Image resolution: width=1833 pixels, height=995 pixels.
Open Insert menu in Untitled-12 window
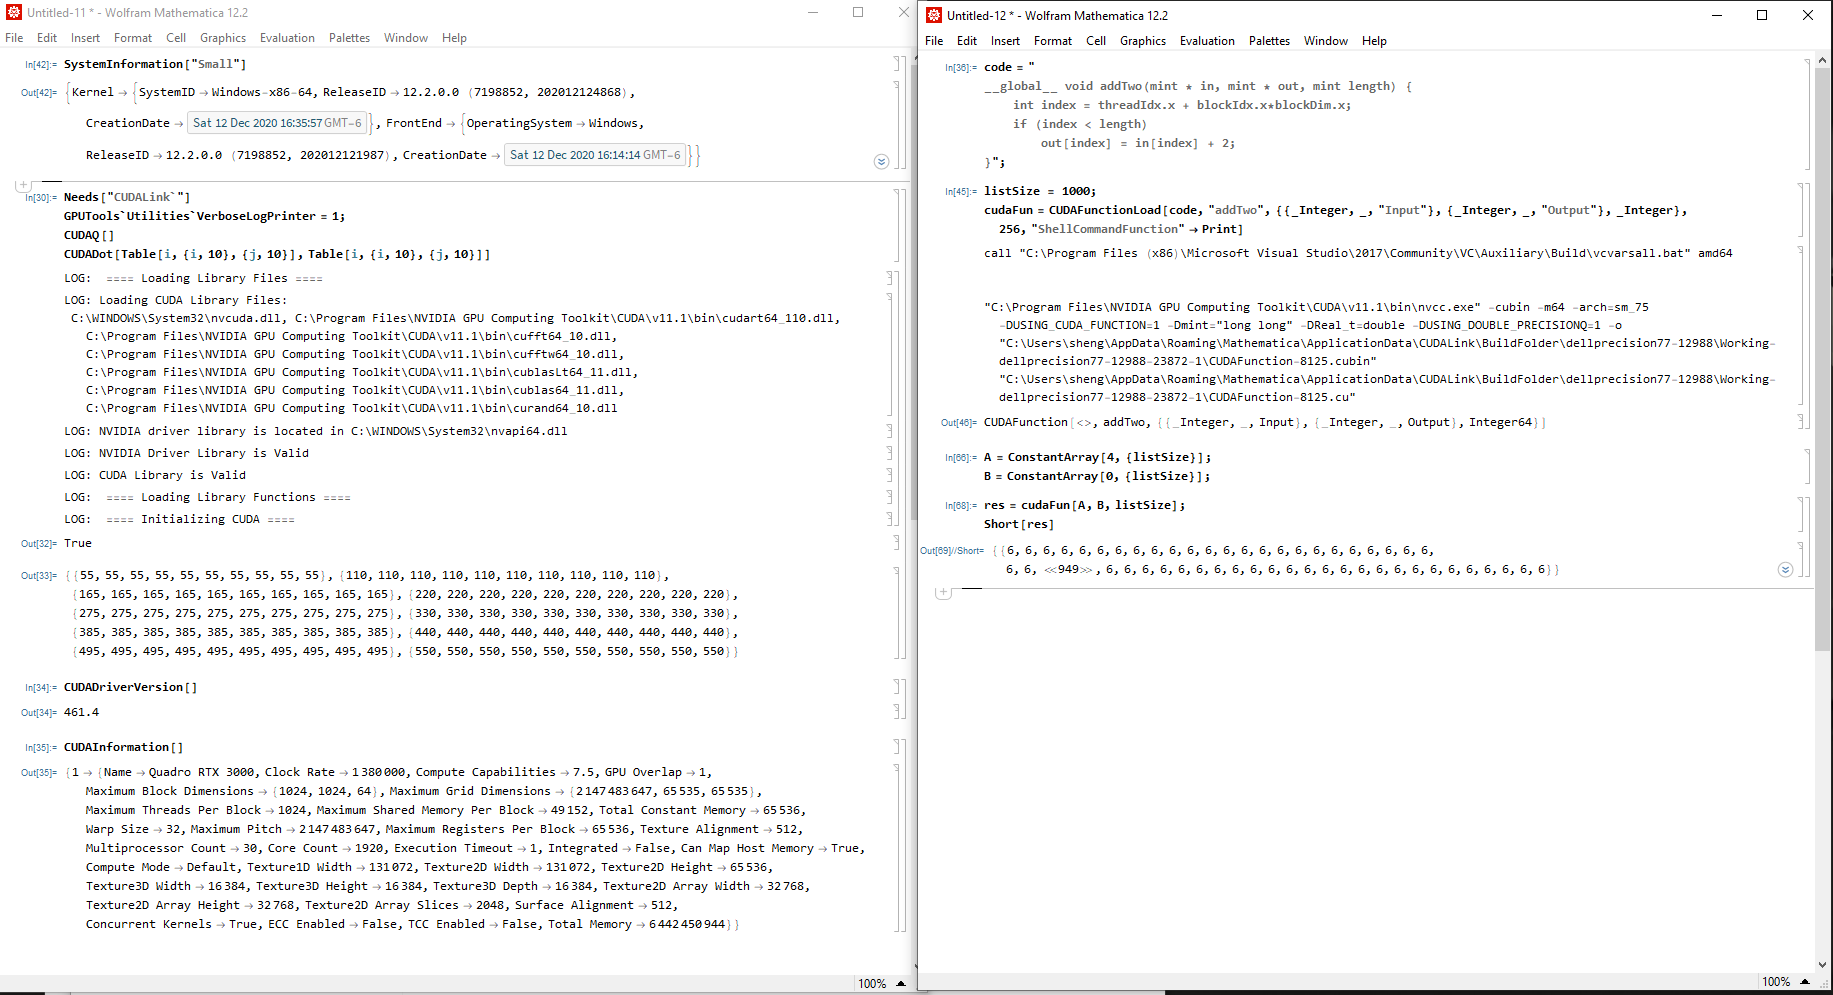click(1005, 41)
